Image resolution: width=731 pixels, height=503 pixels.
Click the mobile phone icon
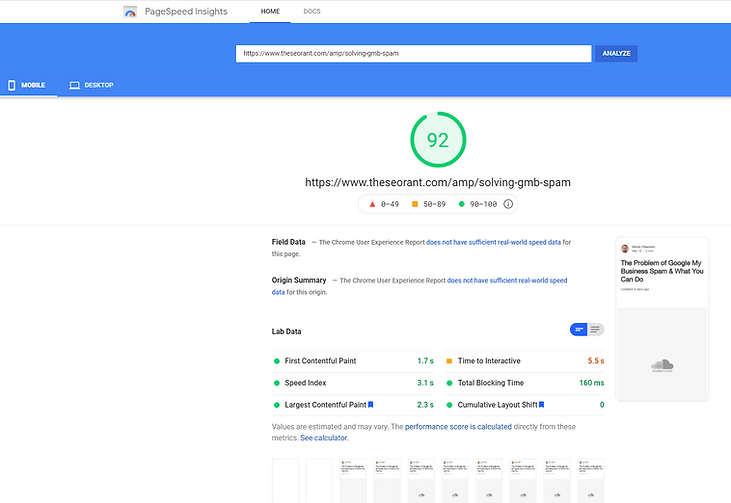(x=12, y=85)
